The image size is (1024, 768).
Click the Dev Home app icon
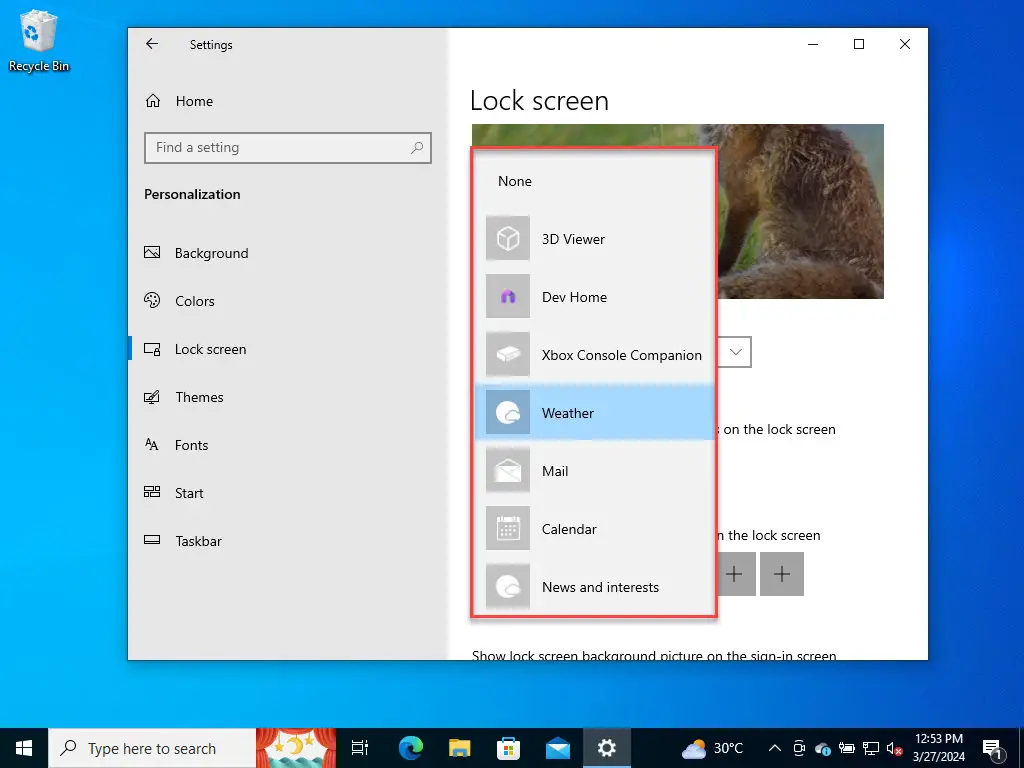pos(507,296)
